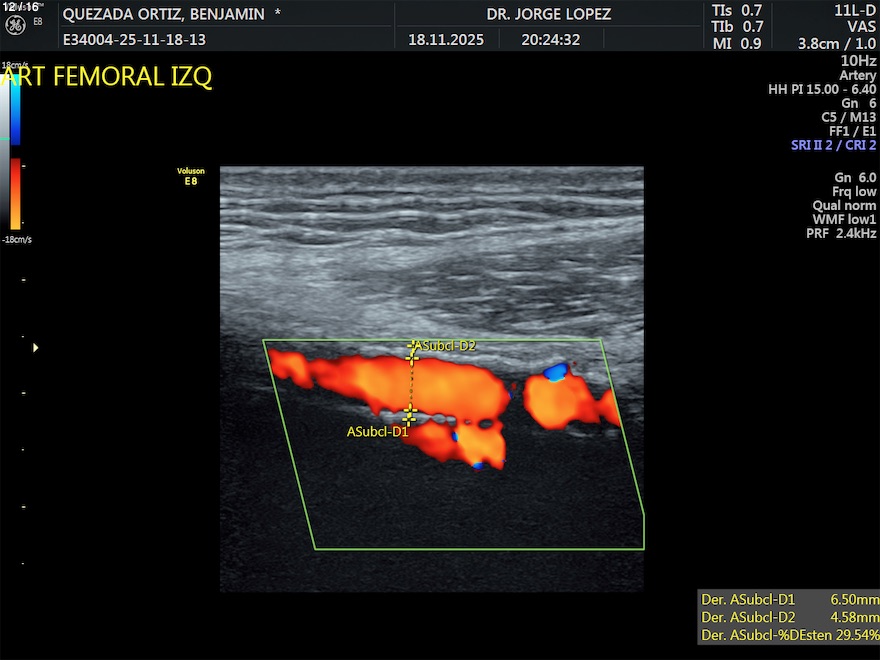Click the focal zone triangle marker on left
The image size is (880, 660).
[x=36, y=347]
